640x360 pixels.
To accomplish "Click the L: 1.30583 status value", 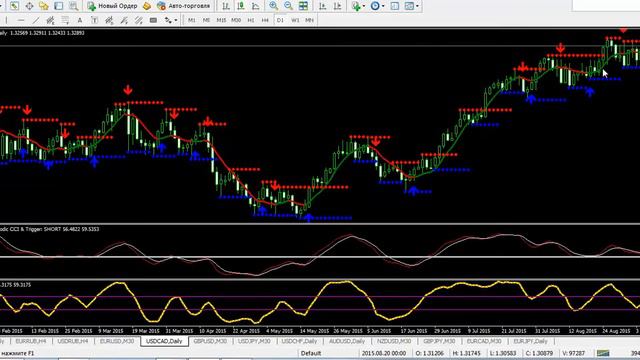I will coord(503,353).
